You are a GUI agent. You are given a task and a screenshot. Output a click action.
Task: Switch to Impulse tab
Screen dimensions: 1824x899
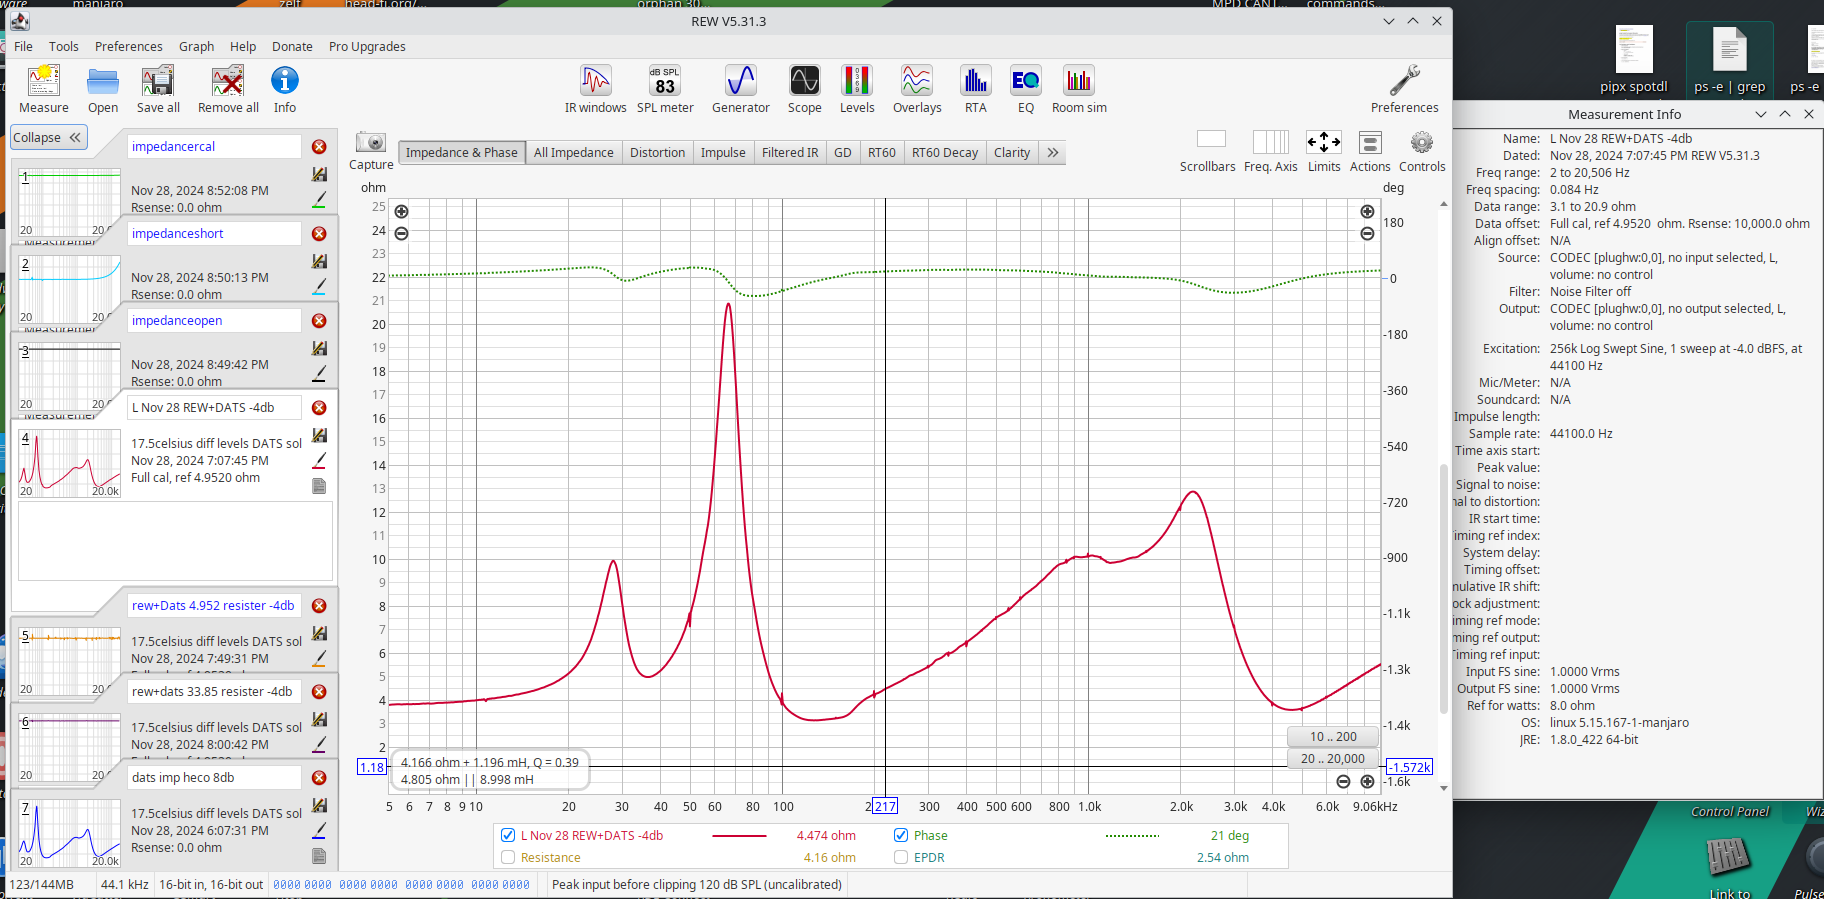(723, 152)
